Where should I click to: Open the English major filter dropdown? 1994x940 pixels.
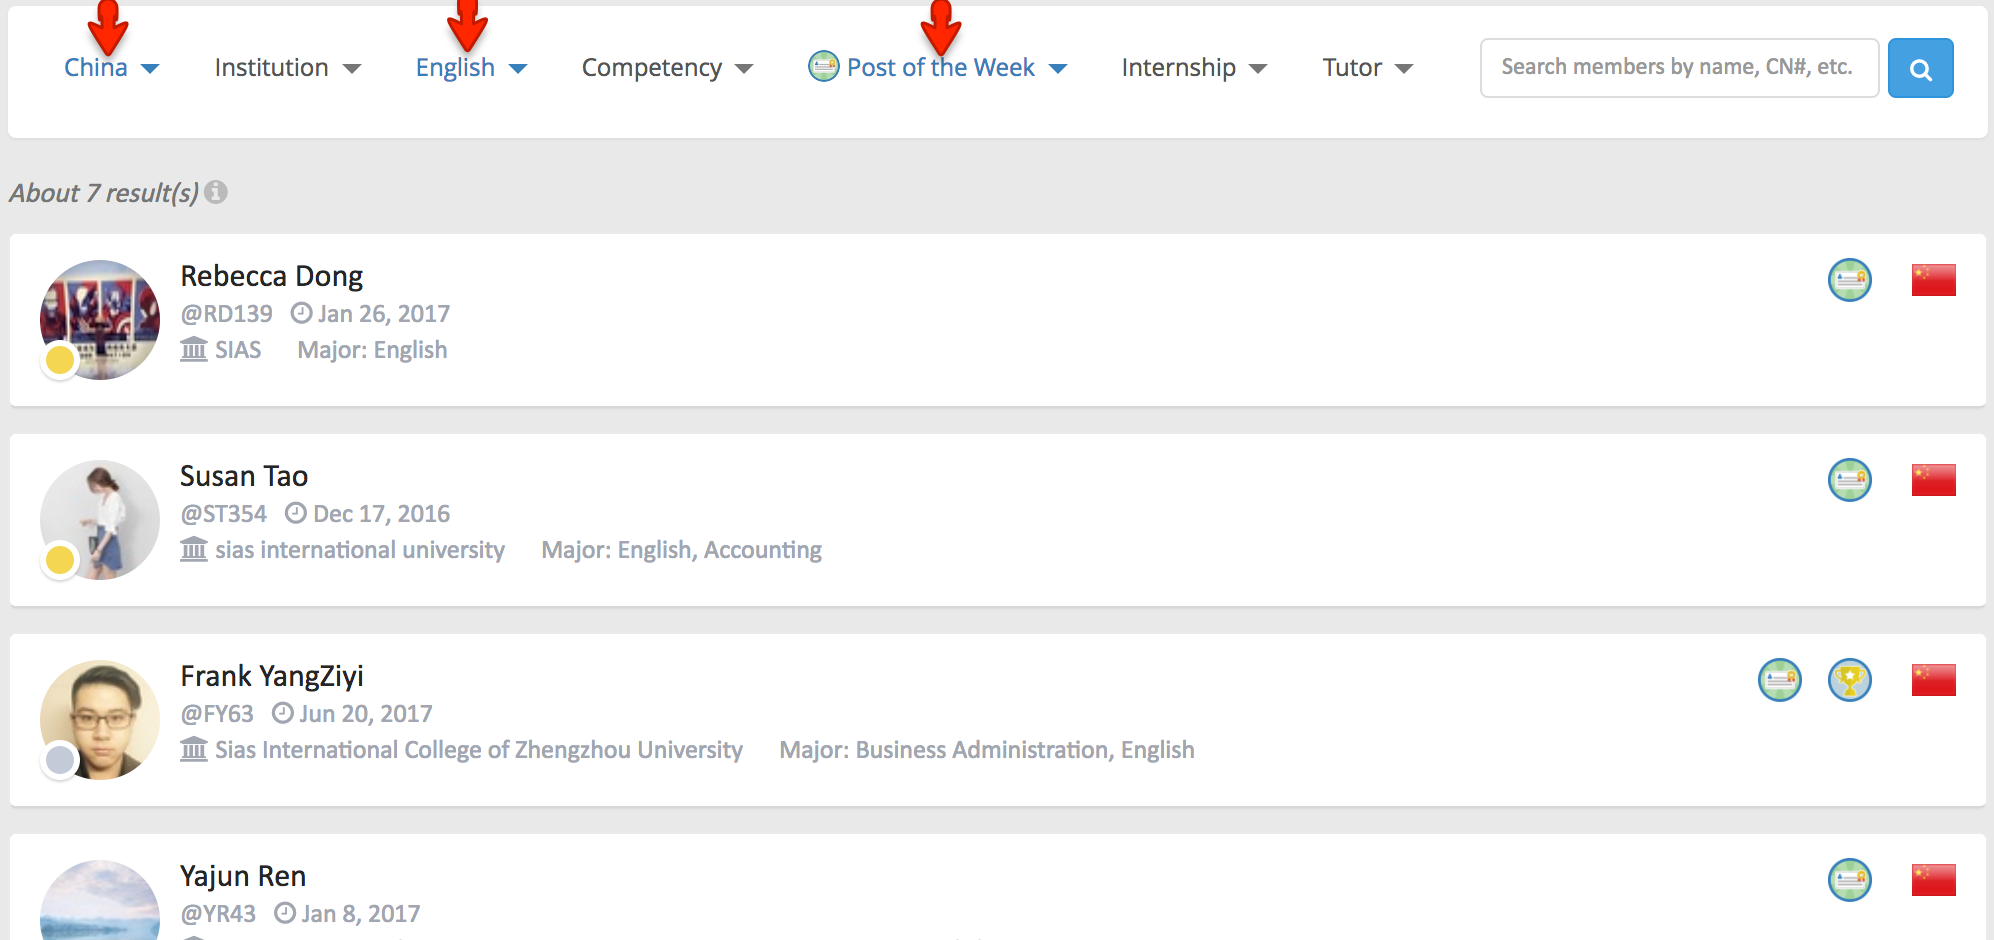471,68
